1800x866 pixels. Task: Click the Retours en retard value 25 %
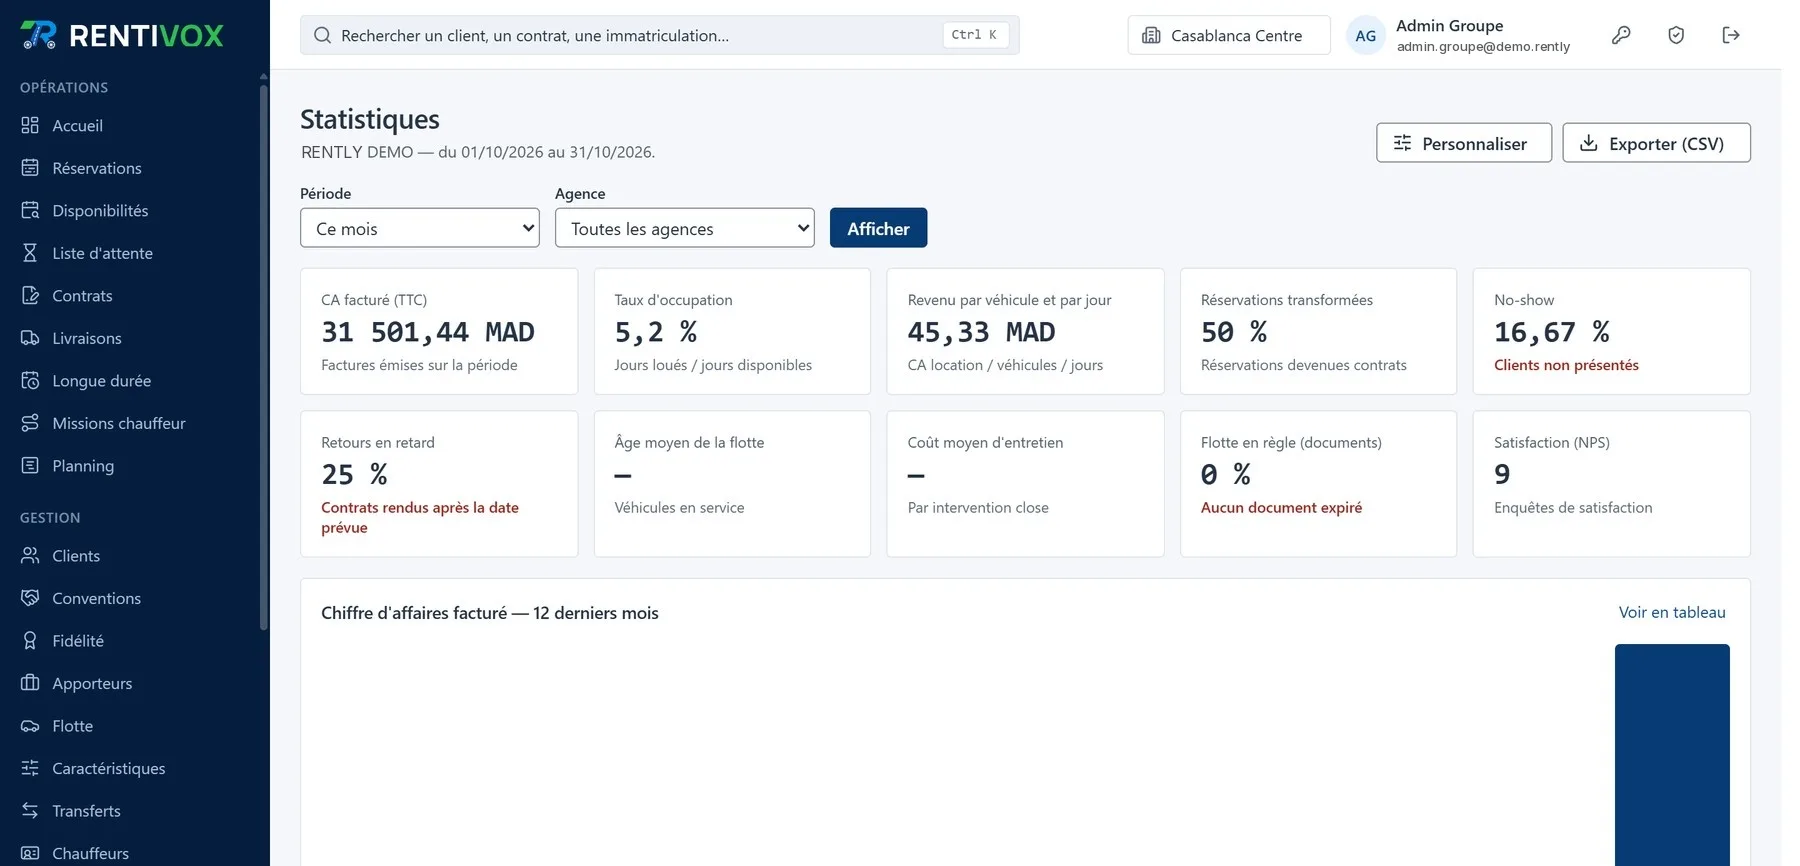pyautogui.click(x=354, y=474)
